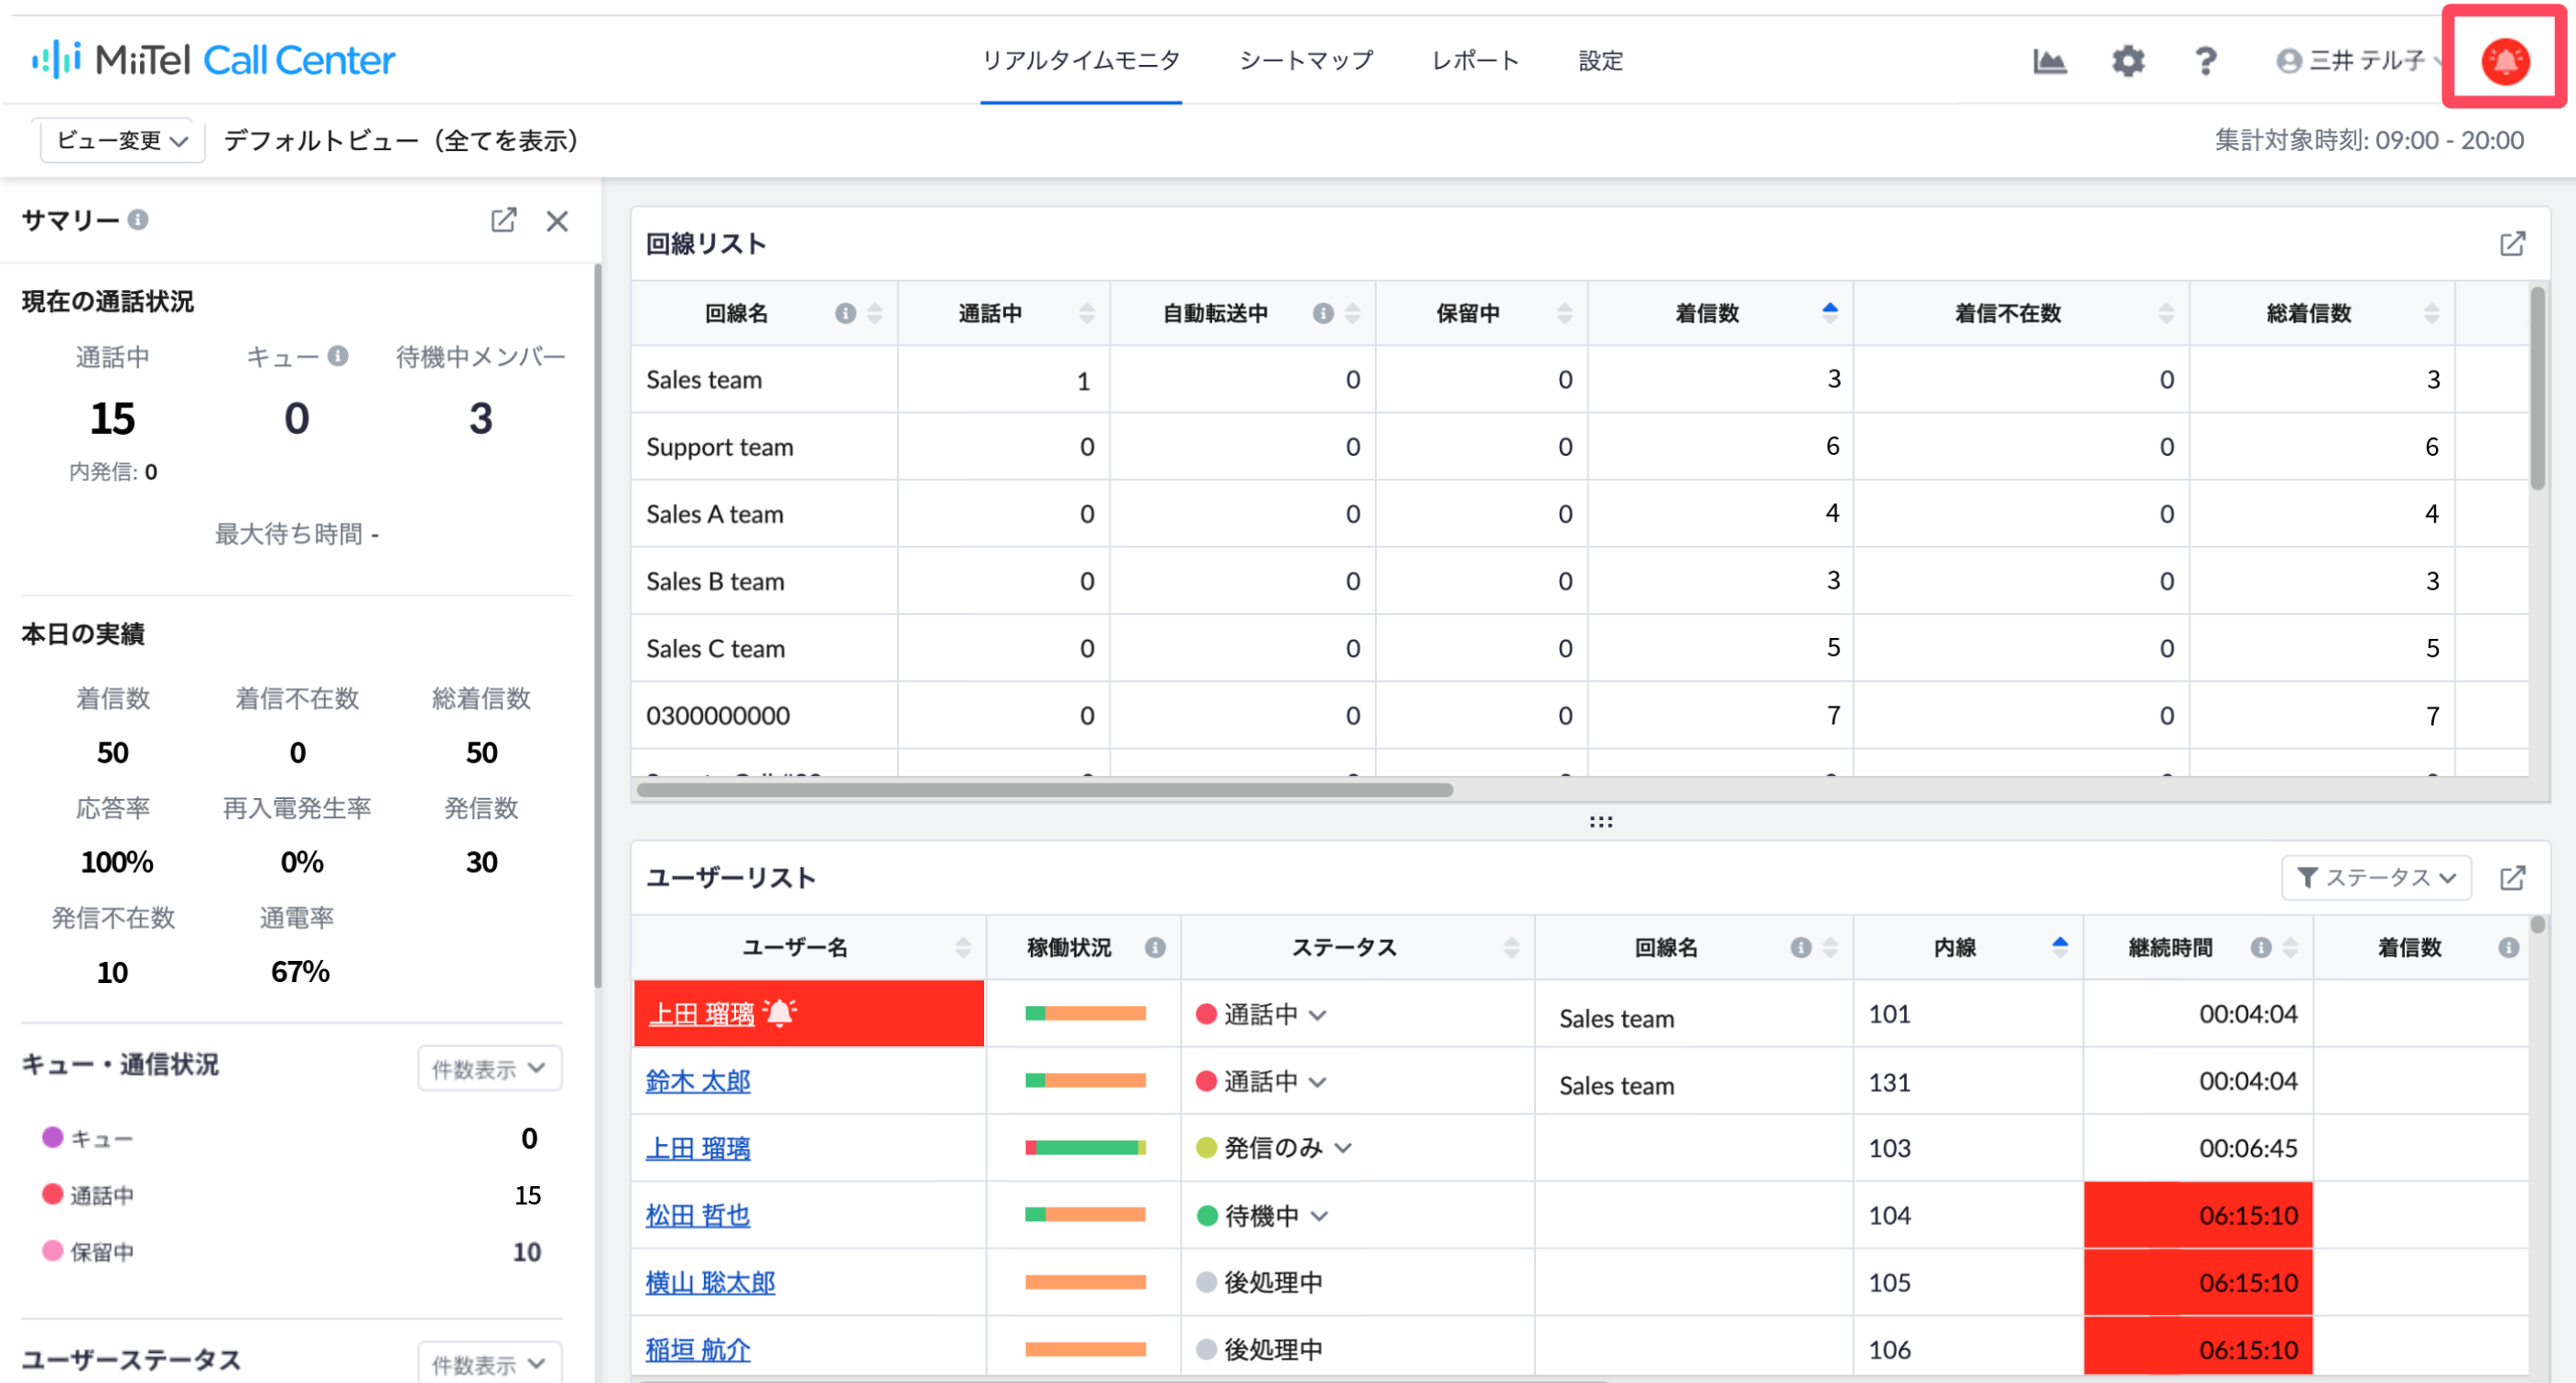The image size is (2576, 1383).
Task: Sort 回線リスト by 保留中
Action: click(x=1565, y=313)
